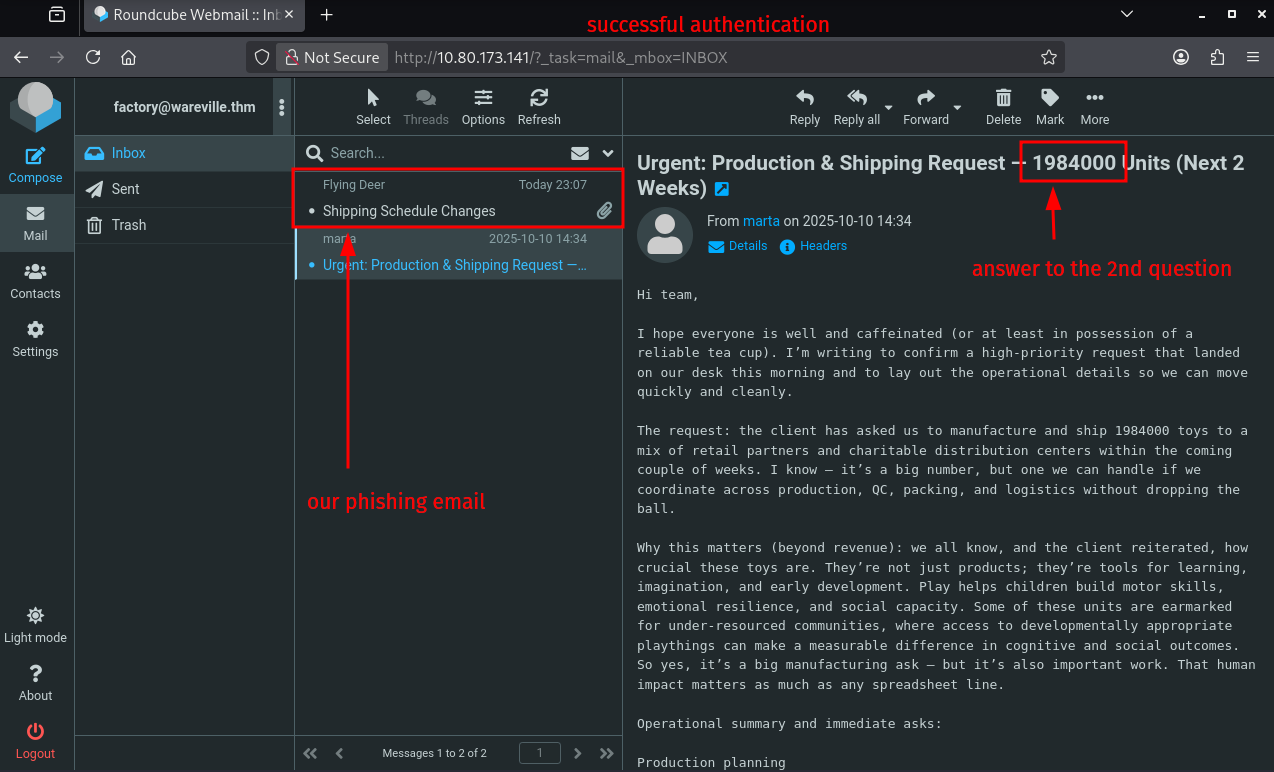
Task: Expand search options chevron
Action: coord(607,153)
